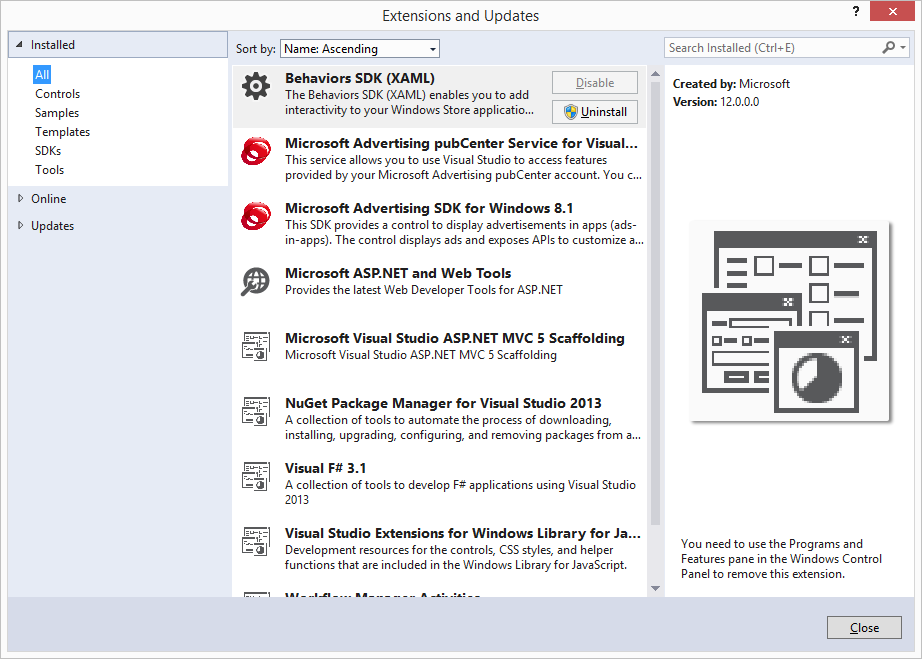Screen dimensions: 922x659
Task: Click the Microsoft Advertising pubCenter extension icon
Action: (256, 151)
